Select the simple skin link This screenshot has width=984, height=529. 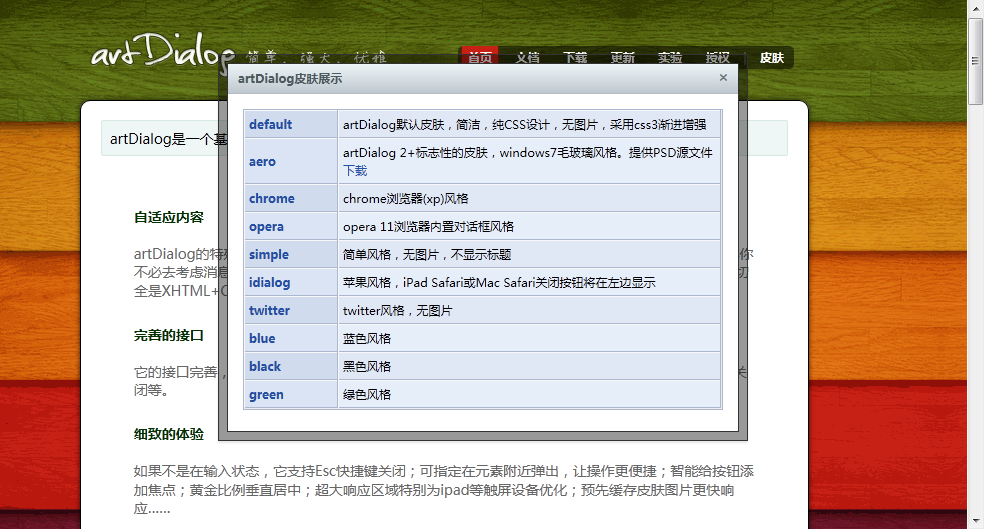click(x=269, y=254)
